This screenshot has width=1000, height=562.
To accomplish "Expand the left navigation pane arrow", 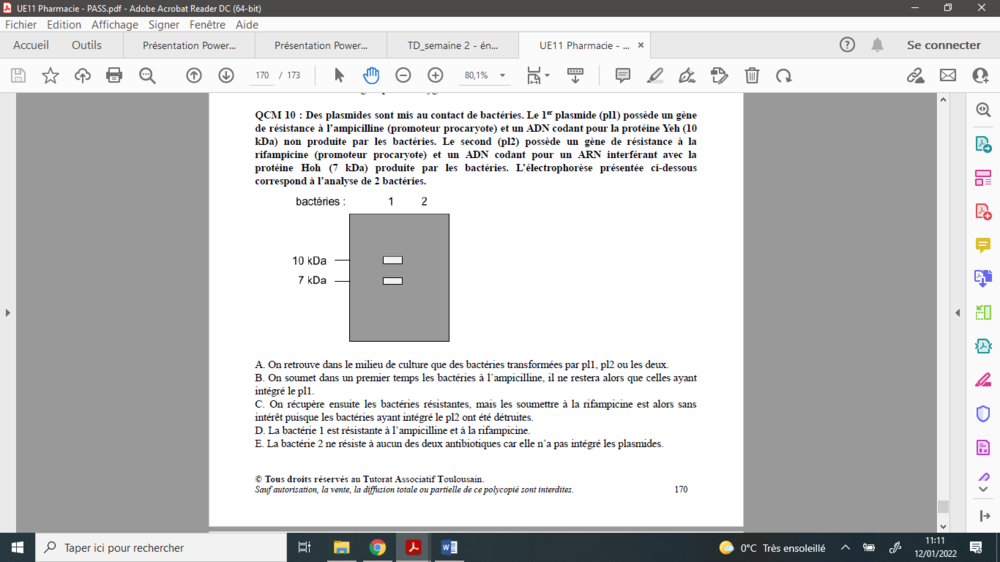I will [x=8, y=313].
